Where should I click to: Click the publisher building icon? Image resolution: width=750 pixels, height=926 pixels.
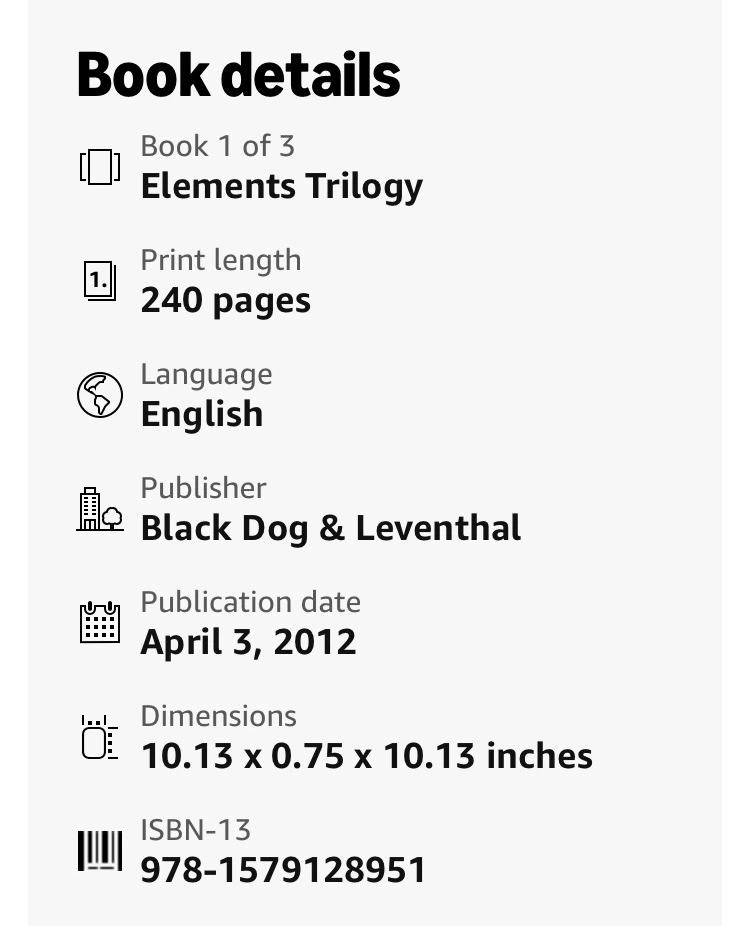[100, 508]
